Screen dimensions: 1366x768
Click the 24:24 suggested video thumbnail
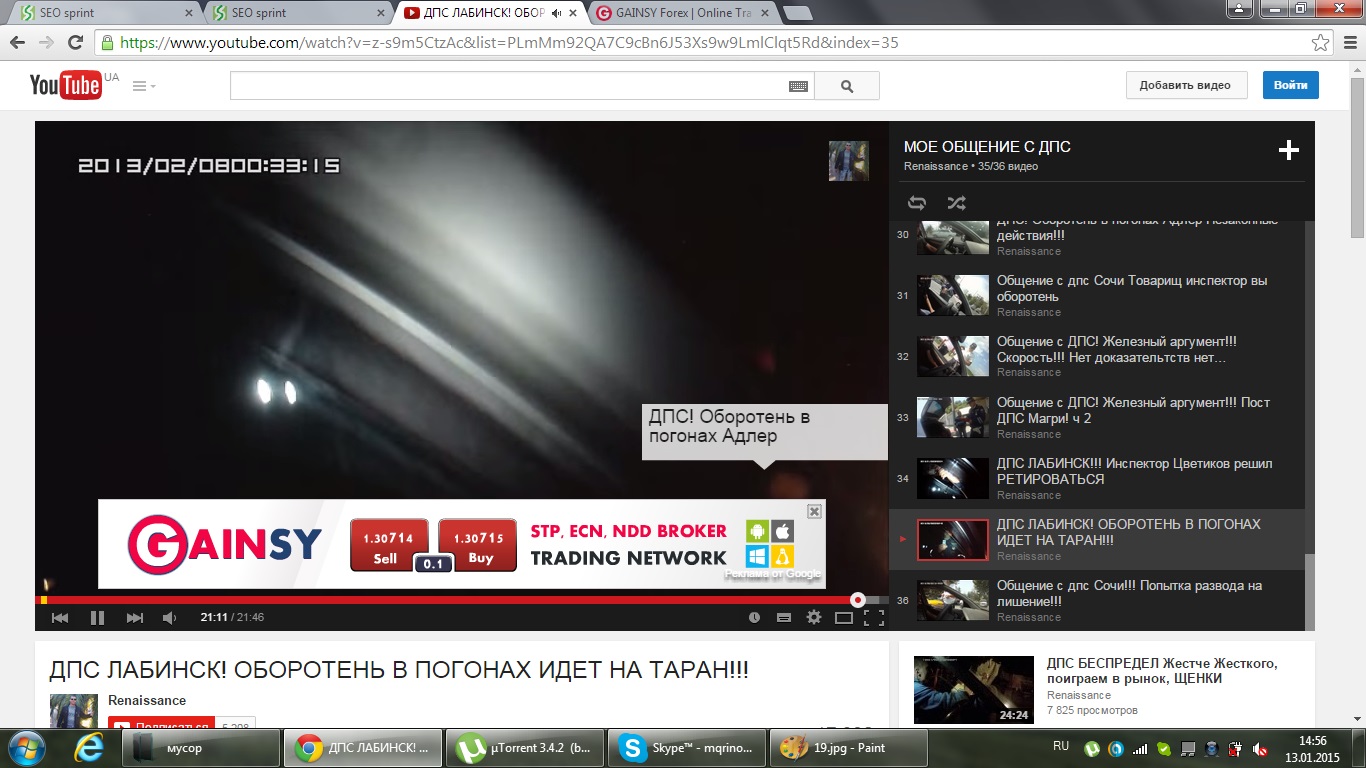(x=974, y=690)
